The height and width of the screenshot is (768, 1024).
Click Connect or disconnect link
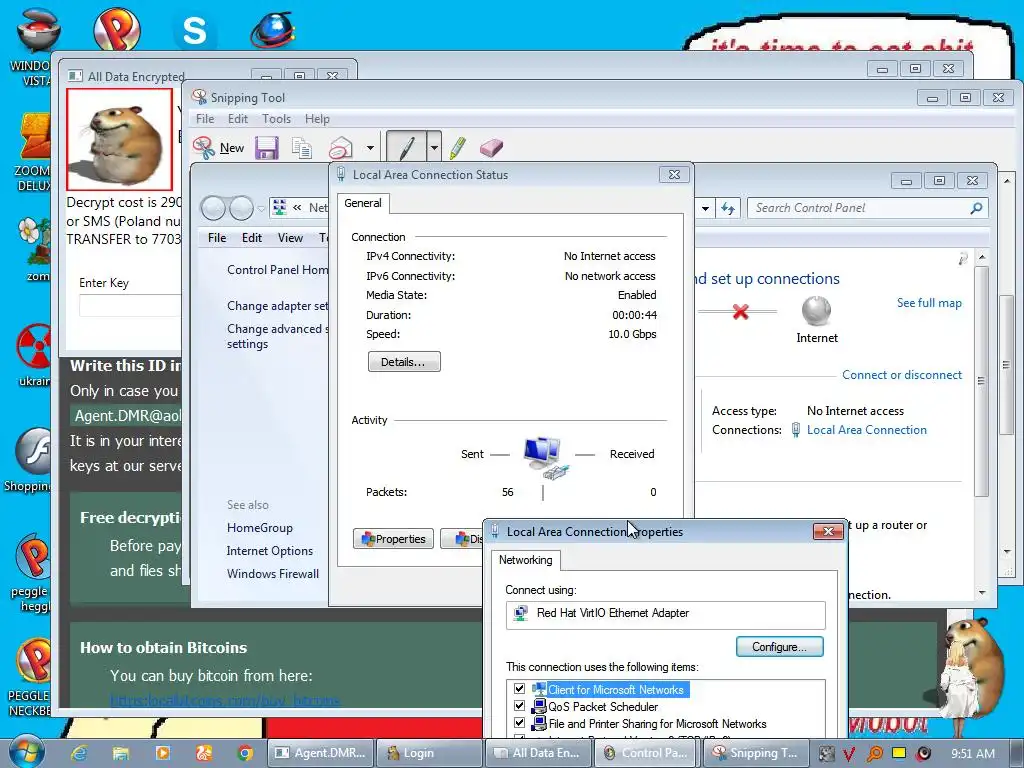coord(901,375)
